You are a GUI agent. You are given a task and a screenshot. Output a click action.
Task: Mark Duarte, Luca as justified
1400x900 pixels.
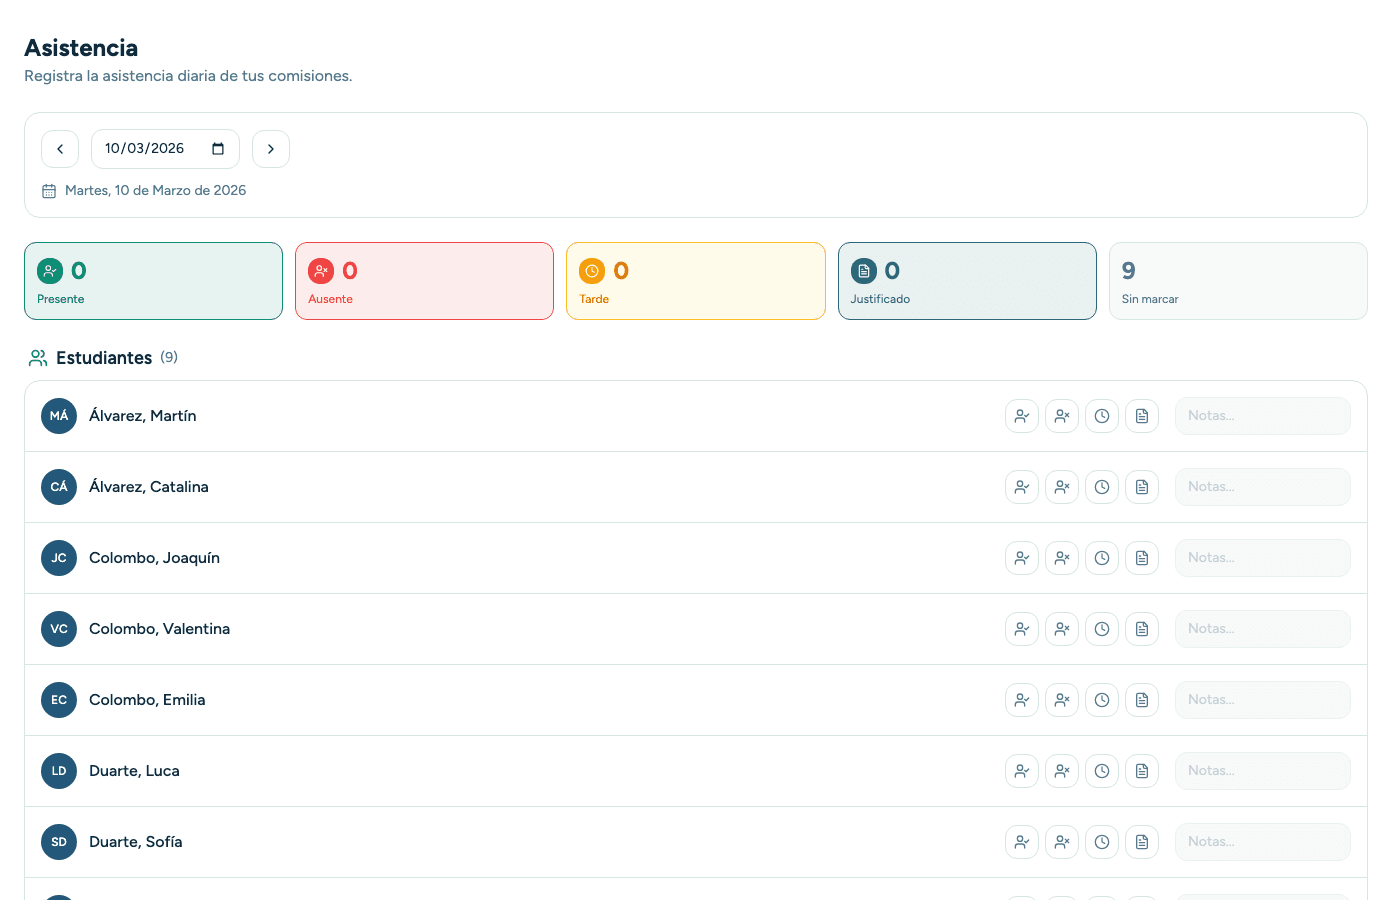pyautogui.click(x=1142, y=771)
